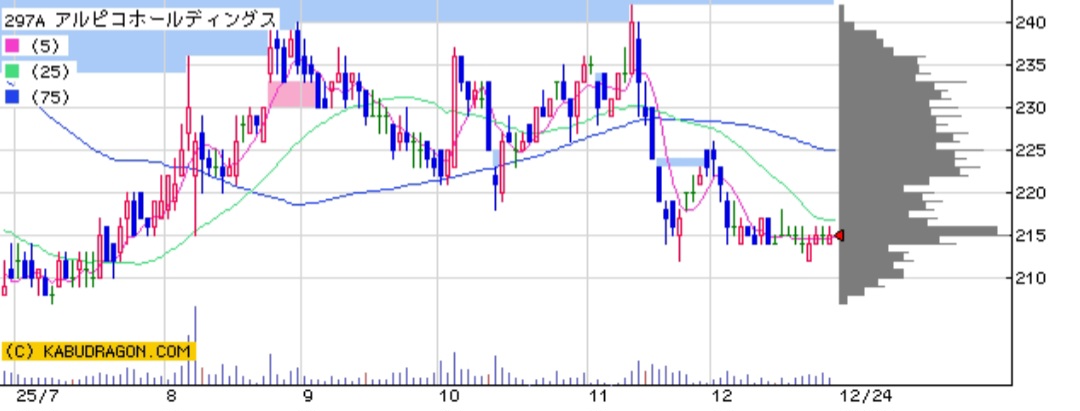Click the pink shaded gap box near September
1080x411 pixels.
291,95
